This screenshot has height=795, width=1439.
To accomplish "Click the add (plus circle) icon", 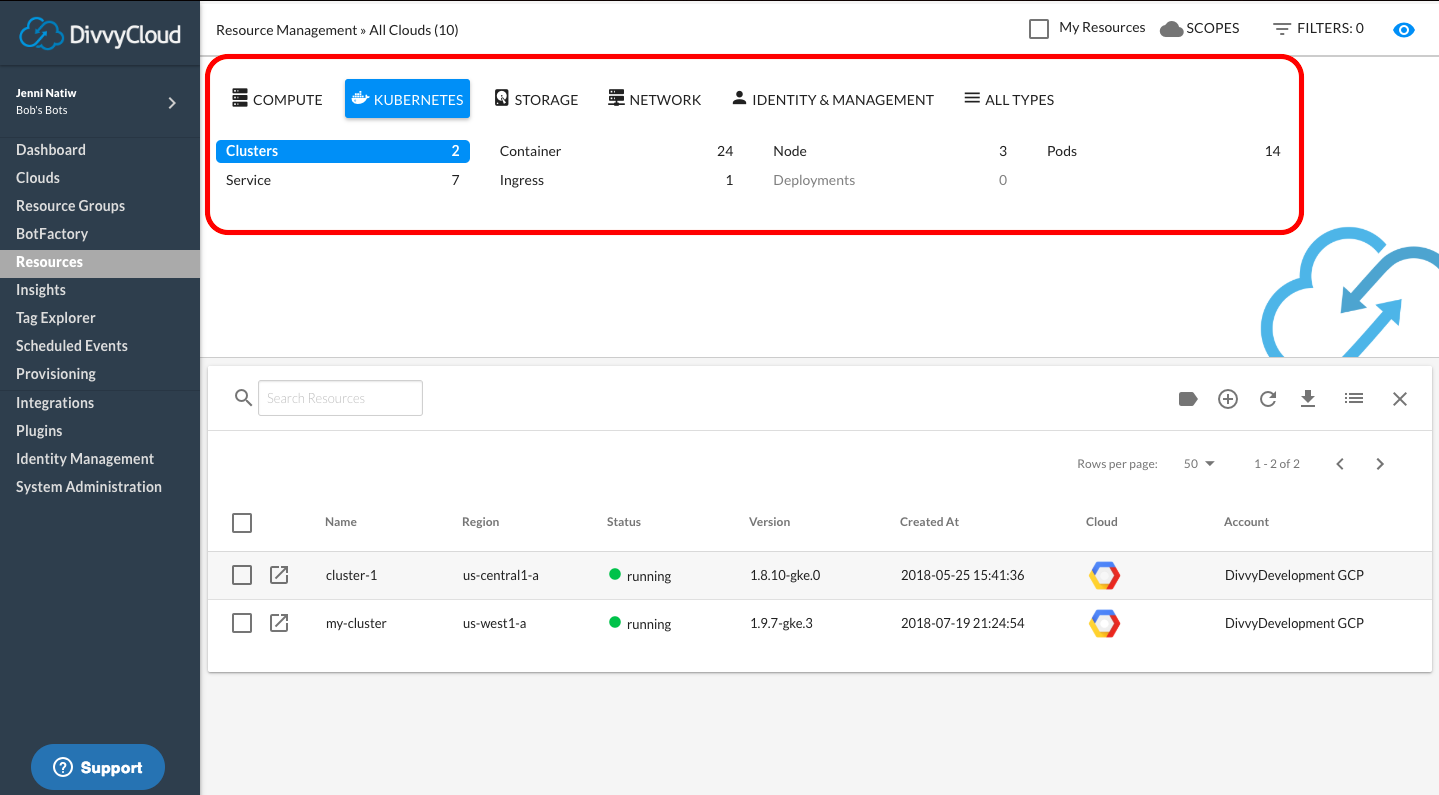I will click(1228, 399).
